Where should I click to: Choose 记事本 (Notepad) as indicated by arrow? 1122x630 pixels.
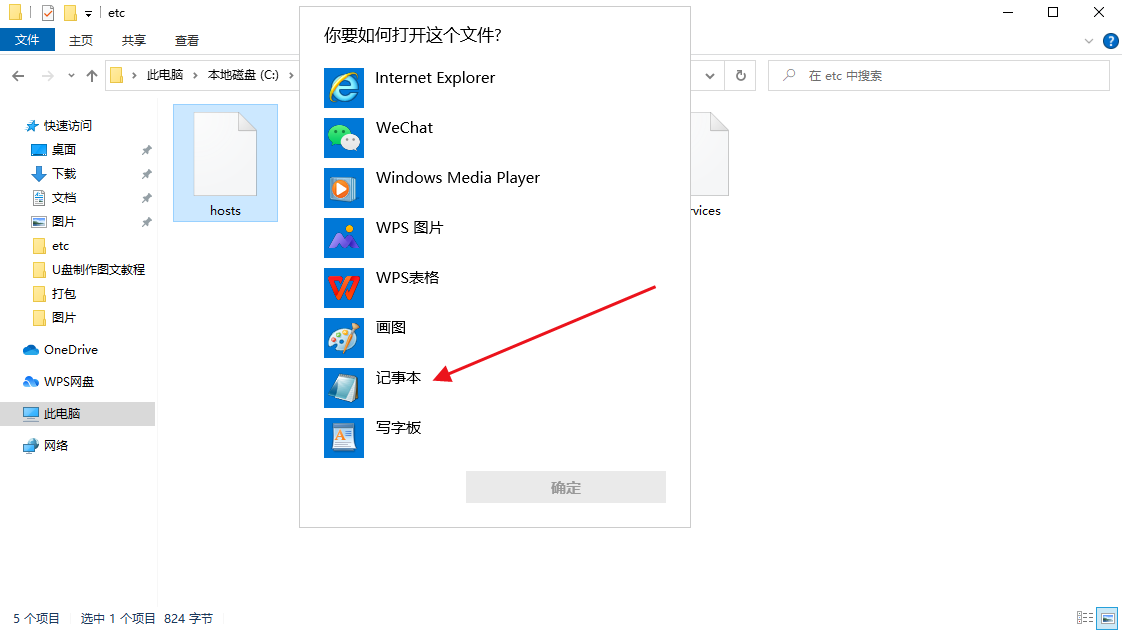[x=399, y=377]
